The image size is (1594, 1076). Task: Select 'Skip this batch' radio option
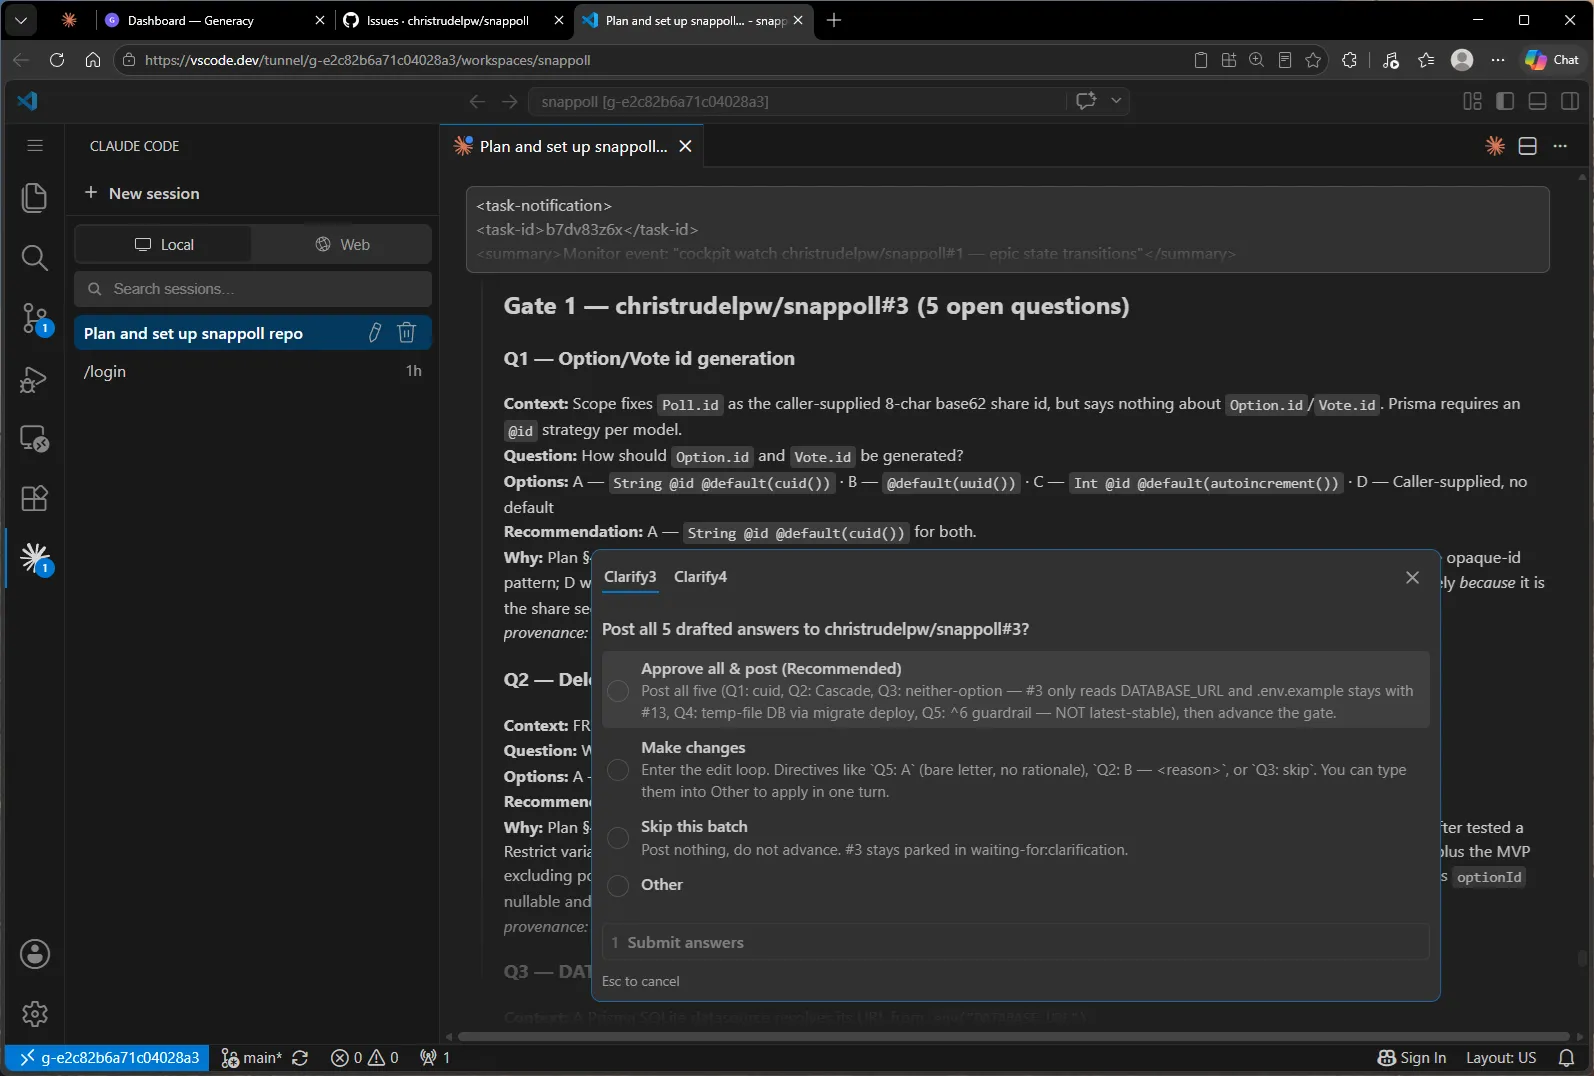tap(618, 838)
